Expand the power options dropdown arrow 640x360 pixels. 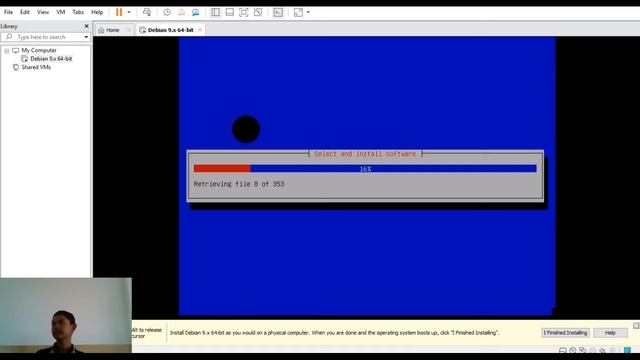click(129, 12)
